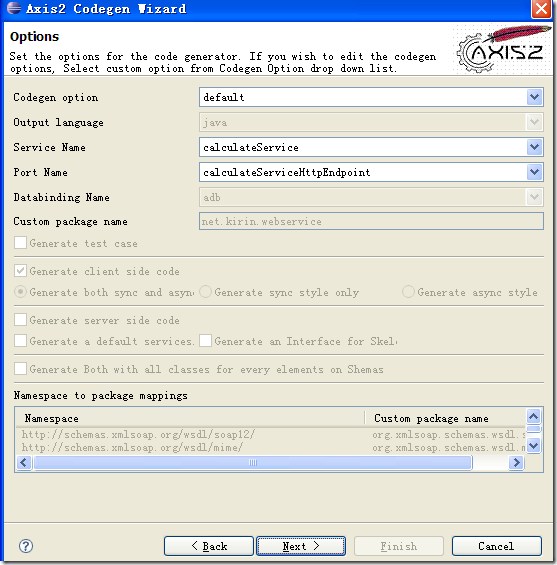Expand the Port Name dropdown arrow
Viewport: 557px width, 565px height.
coord(534,172)
